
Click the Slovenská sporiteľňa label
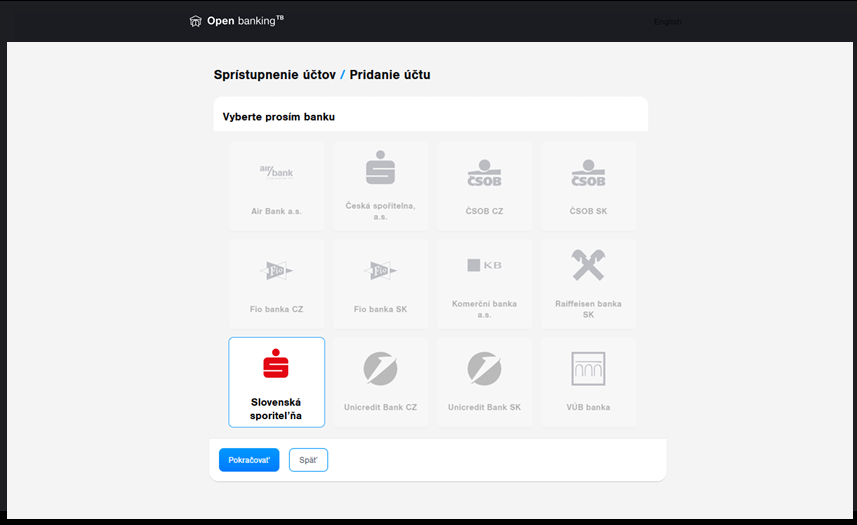(276, 409)
